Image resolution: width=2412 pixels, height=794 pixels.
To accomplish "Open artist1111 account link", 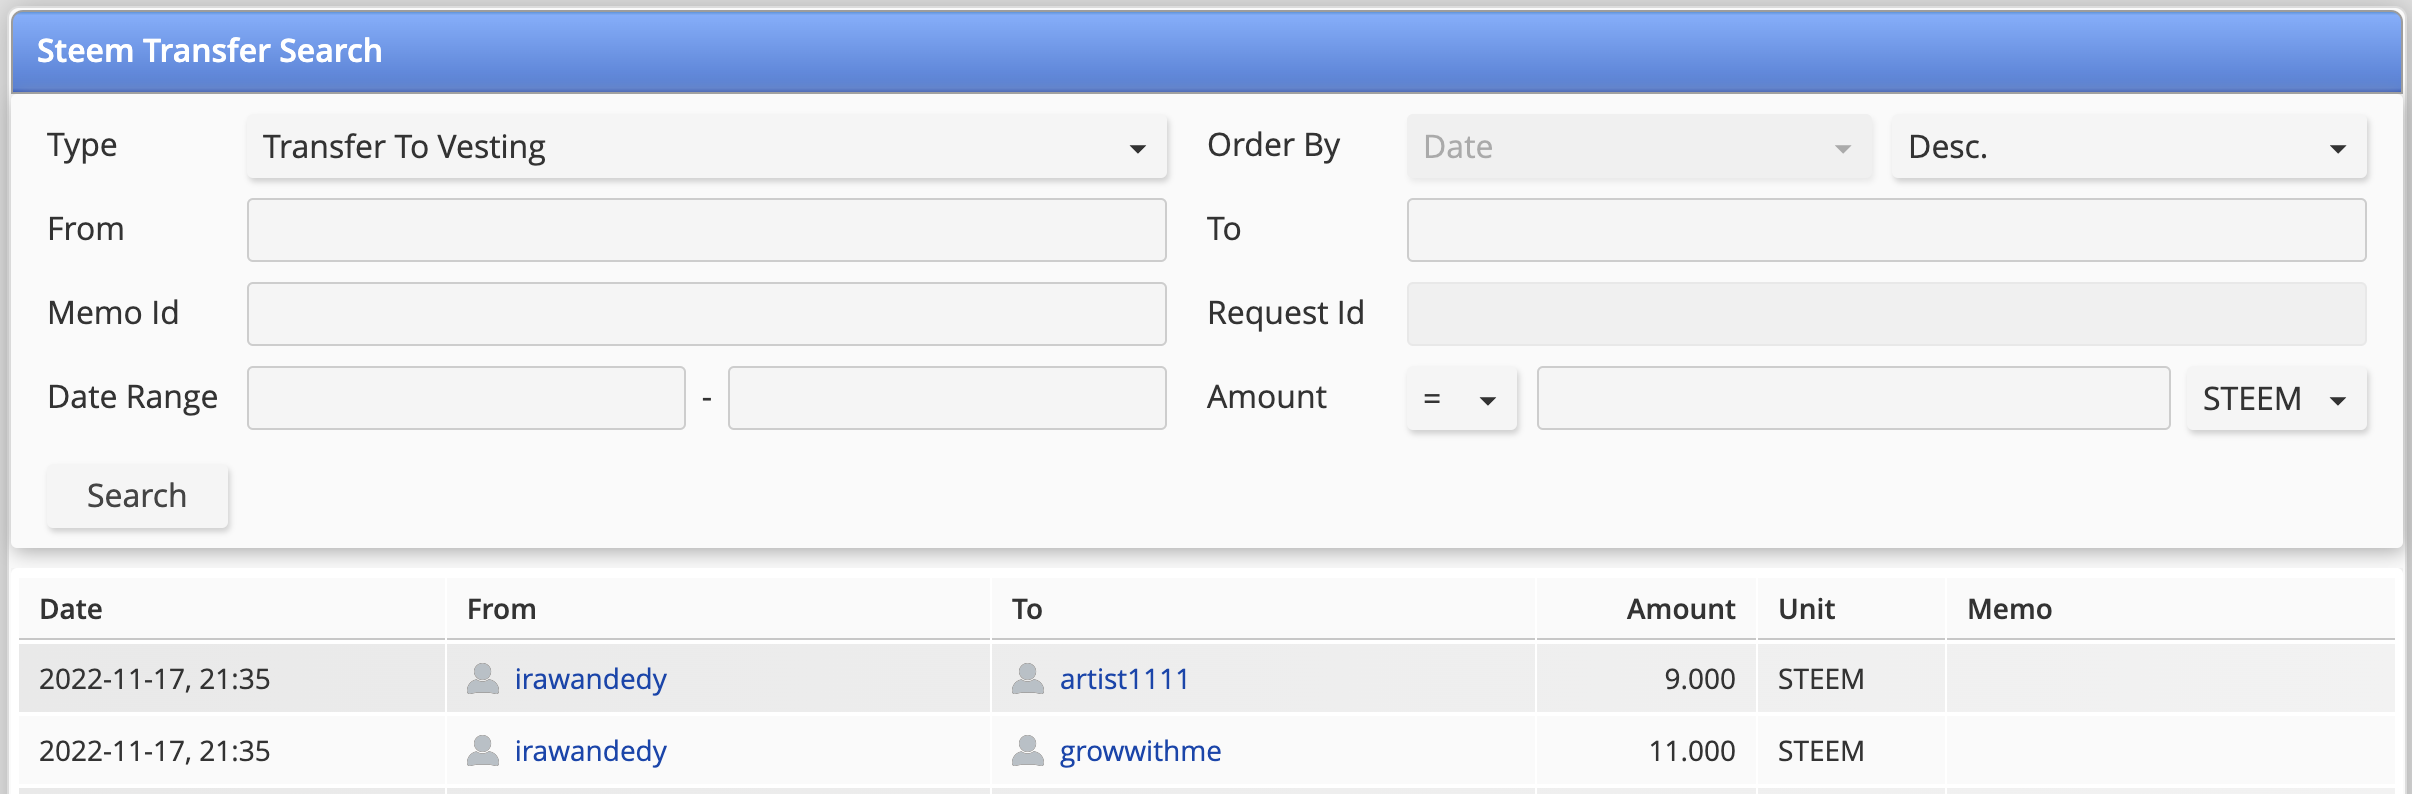I will coord(1124,679).
